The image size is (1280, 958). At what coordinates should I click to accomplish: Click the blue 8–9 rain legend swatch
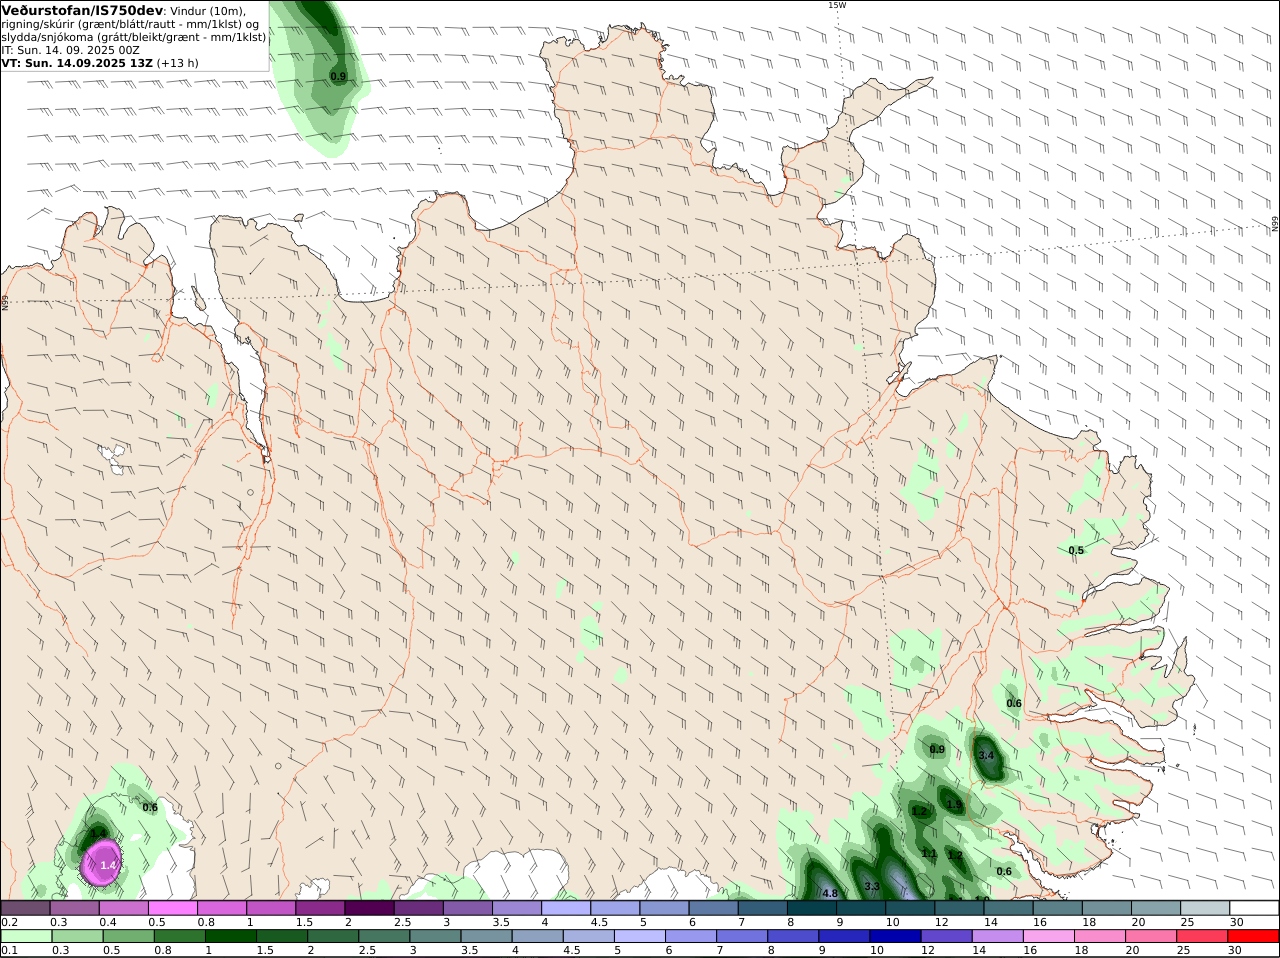click(793, 937)
